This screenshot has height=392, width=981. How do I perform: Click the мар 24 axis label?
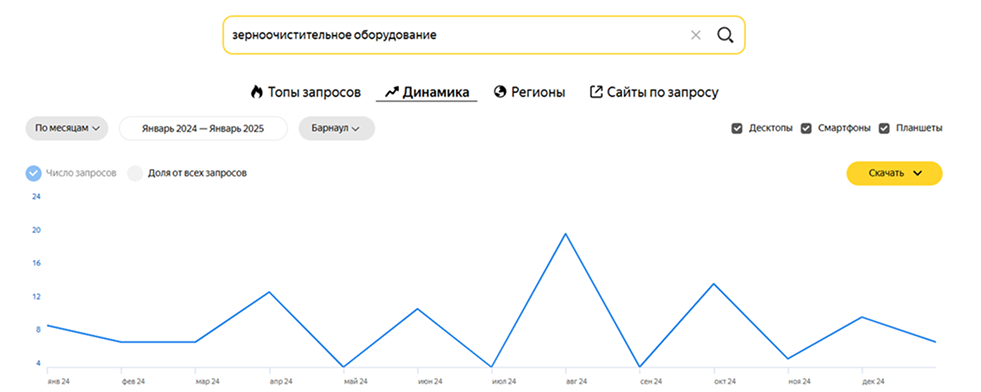(x=207, y=381)
